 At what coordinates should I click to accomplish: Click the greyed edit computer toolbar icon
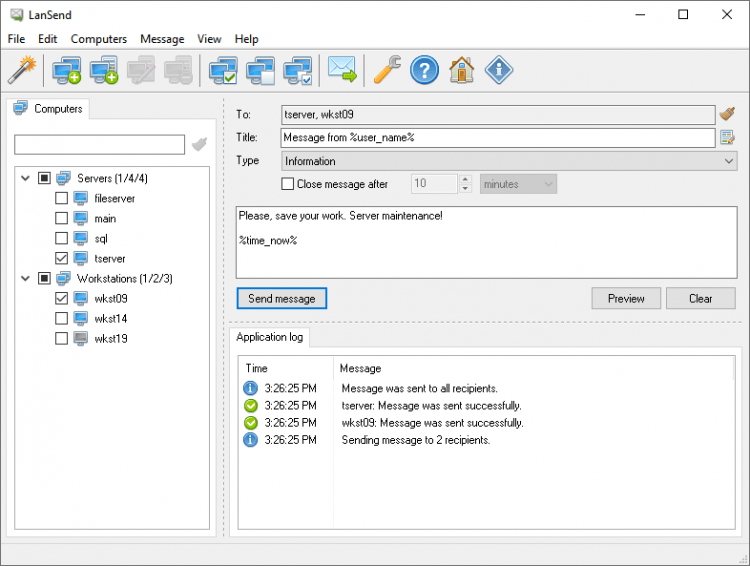(141, 70)
